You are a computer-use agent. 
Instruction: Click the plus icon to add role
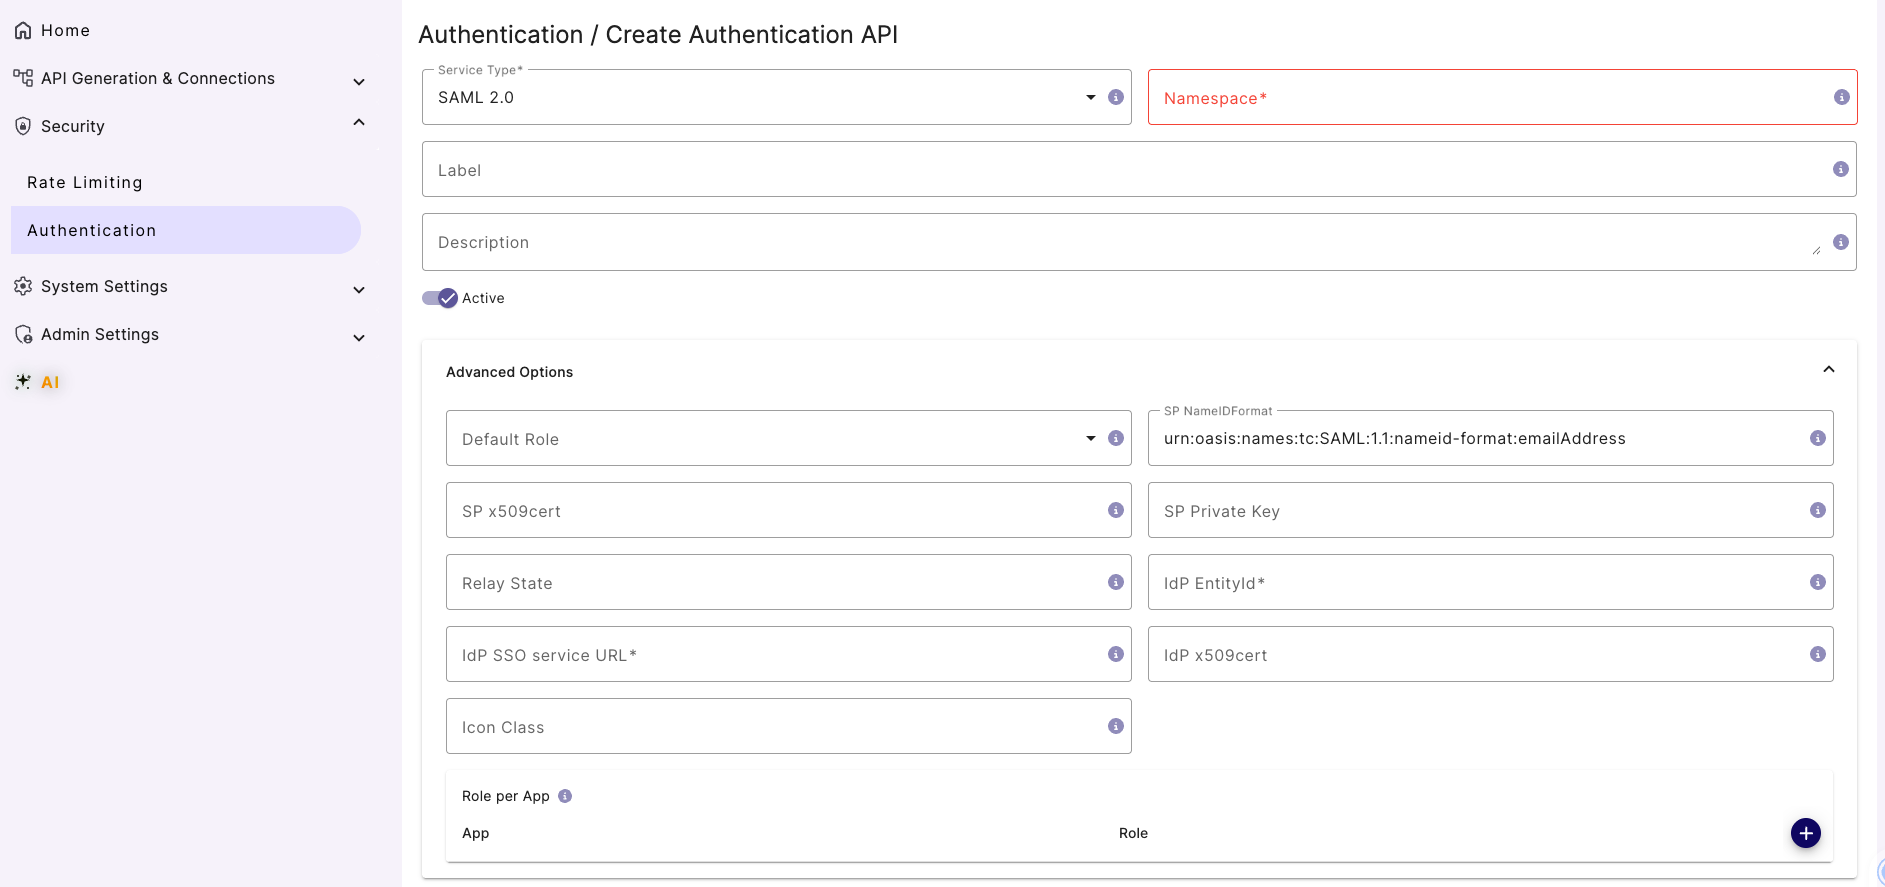tap(1805, 833)
